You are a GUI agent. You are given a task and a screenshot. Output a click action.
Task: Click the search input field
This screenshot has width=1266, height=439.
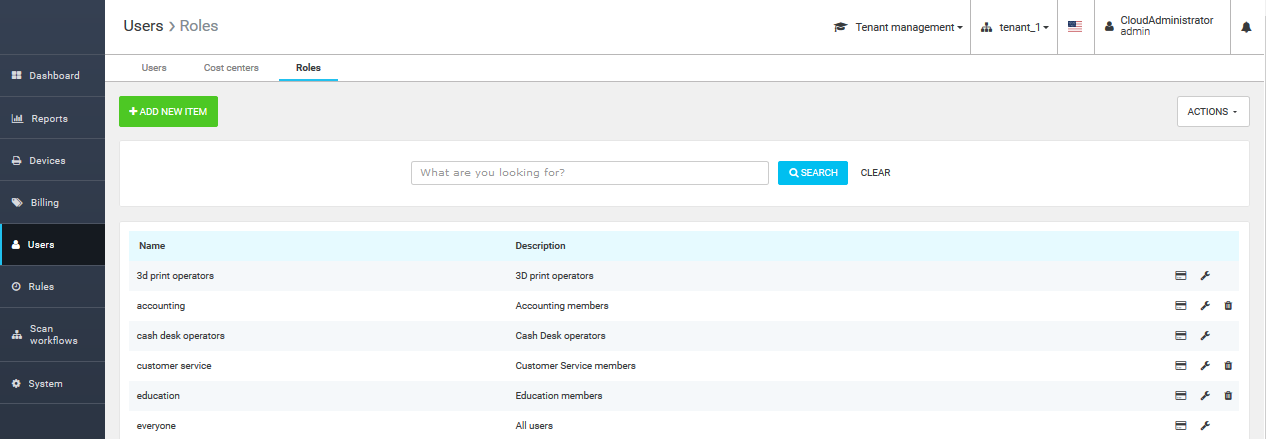click(x=589, y=173)
